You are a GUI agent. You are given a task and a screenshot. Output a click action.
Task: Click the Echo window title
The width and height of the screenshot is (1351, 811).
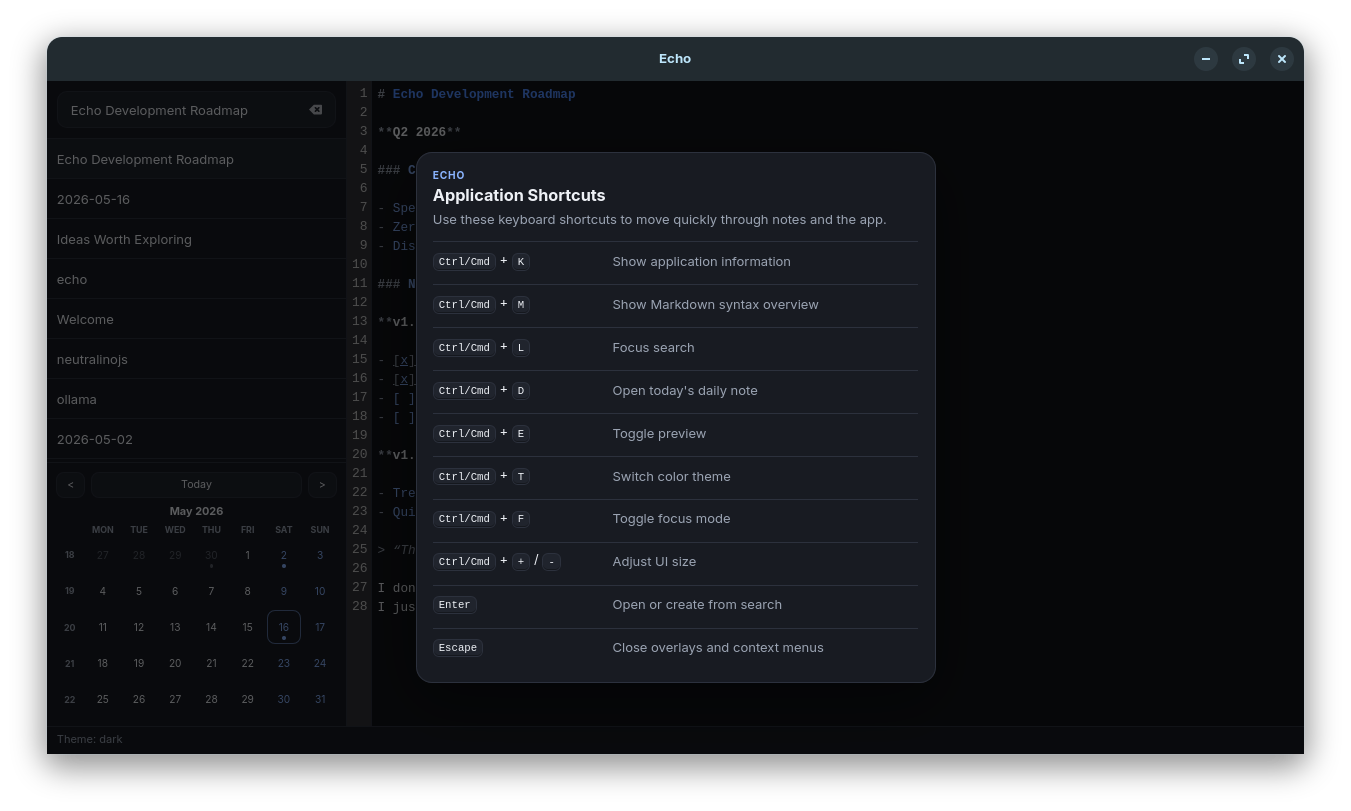point(675,59)
